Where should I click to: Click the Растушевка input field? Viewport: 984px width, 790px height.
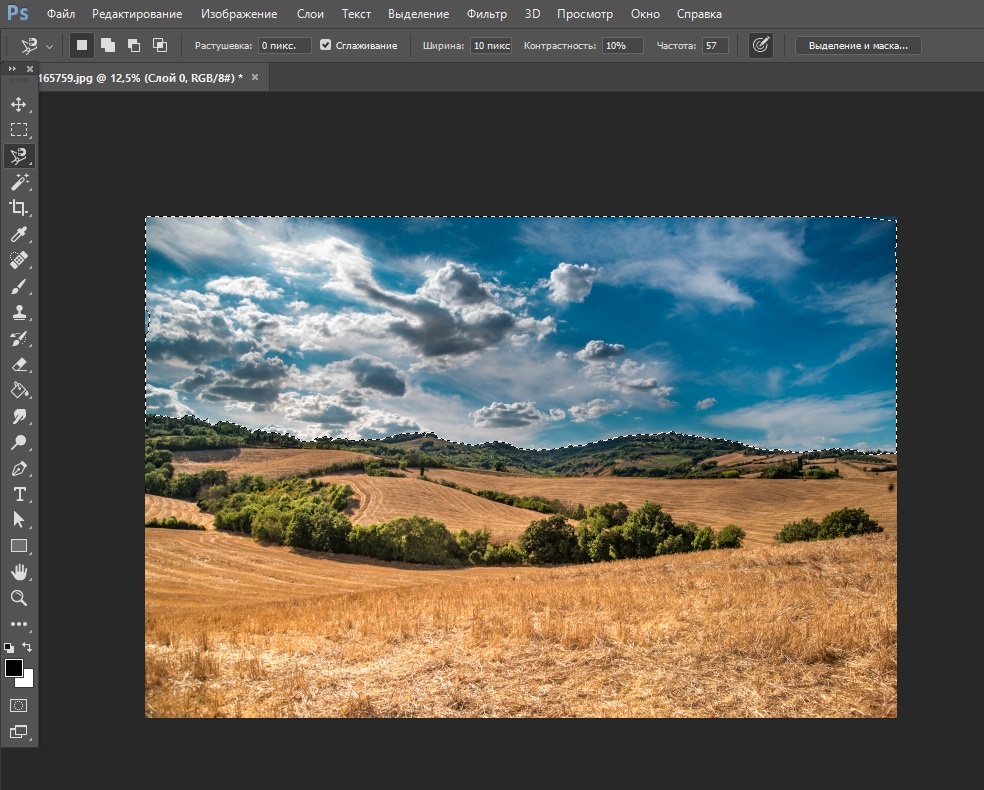(285, 46)
